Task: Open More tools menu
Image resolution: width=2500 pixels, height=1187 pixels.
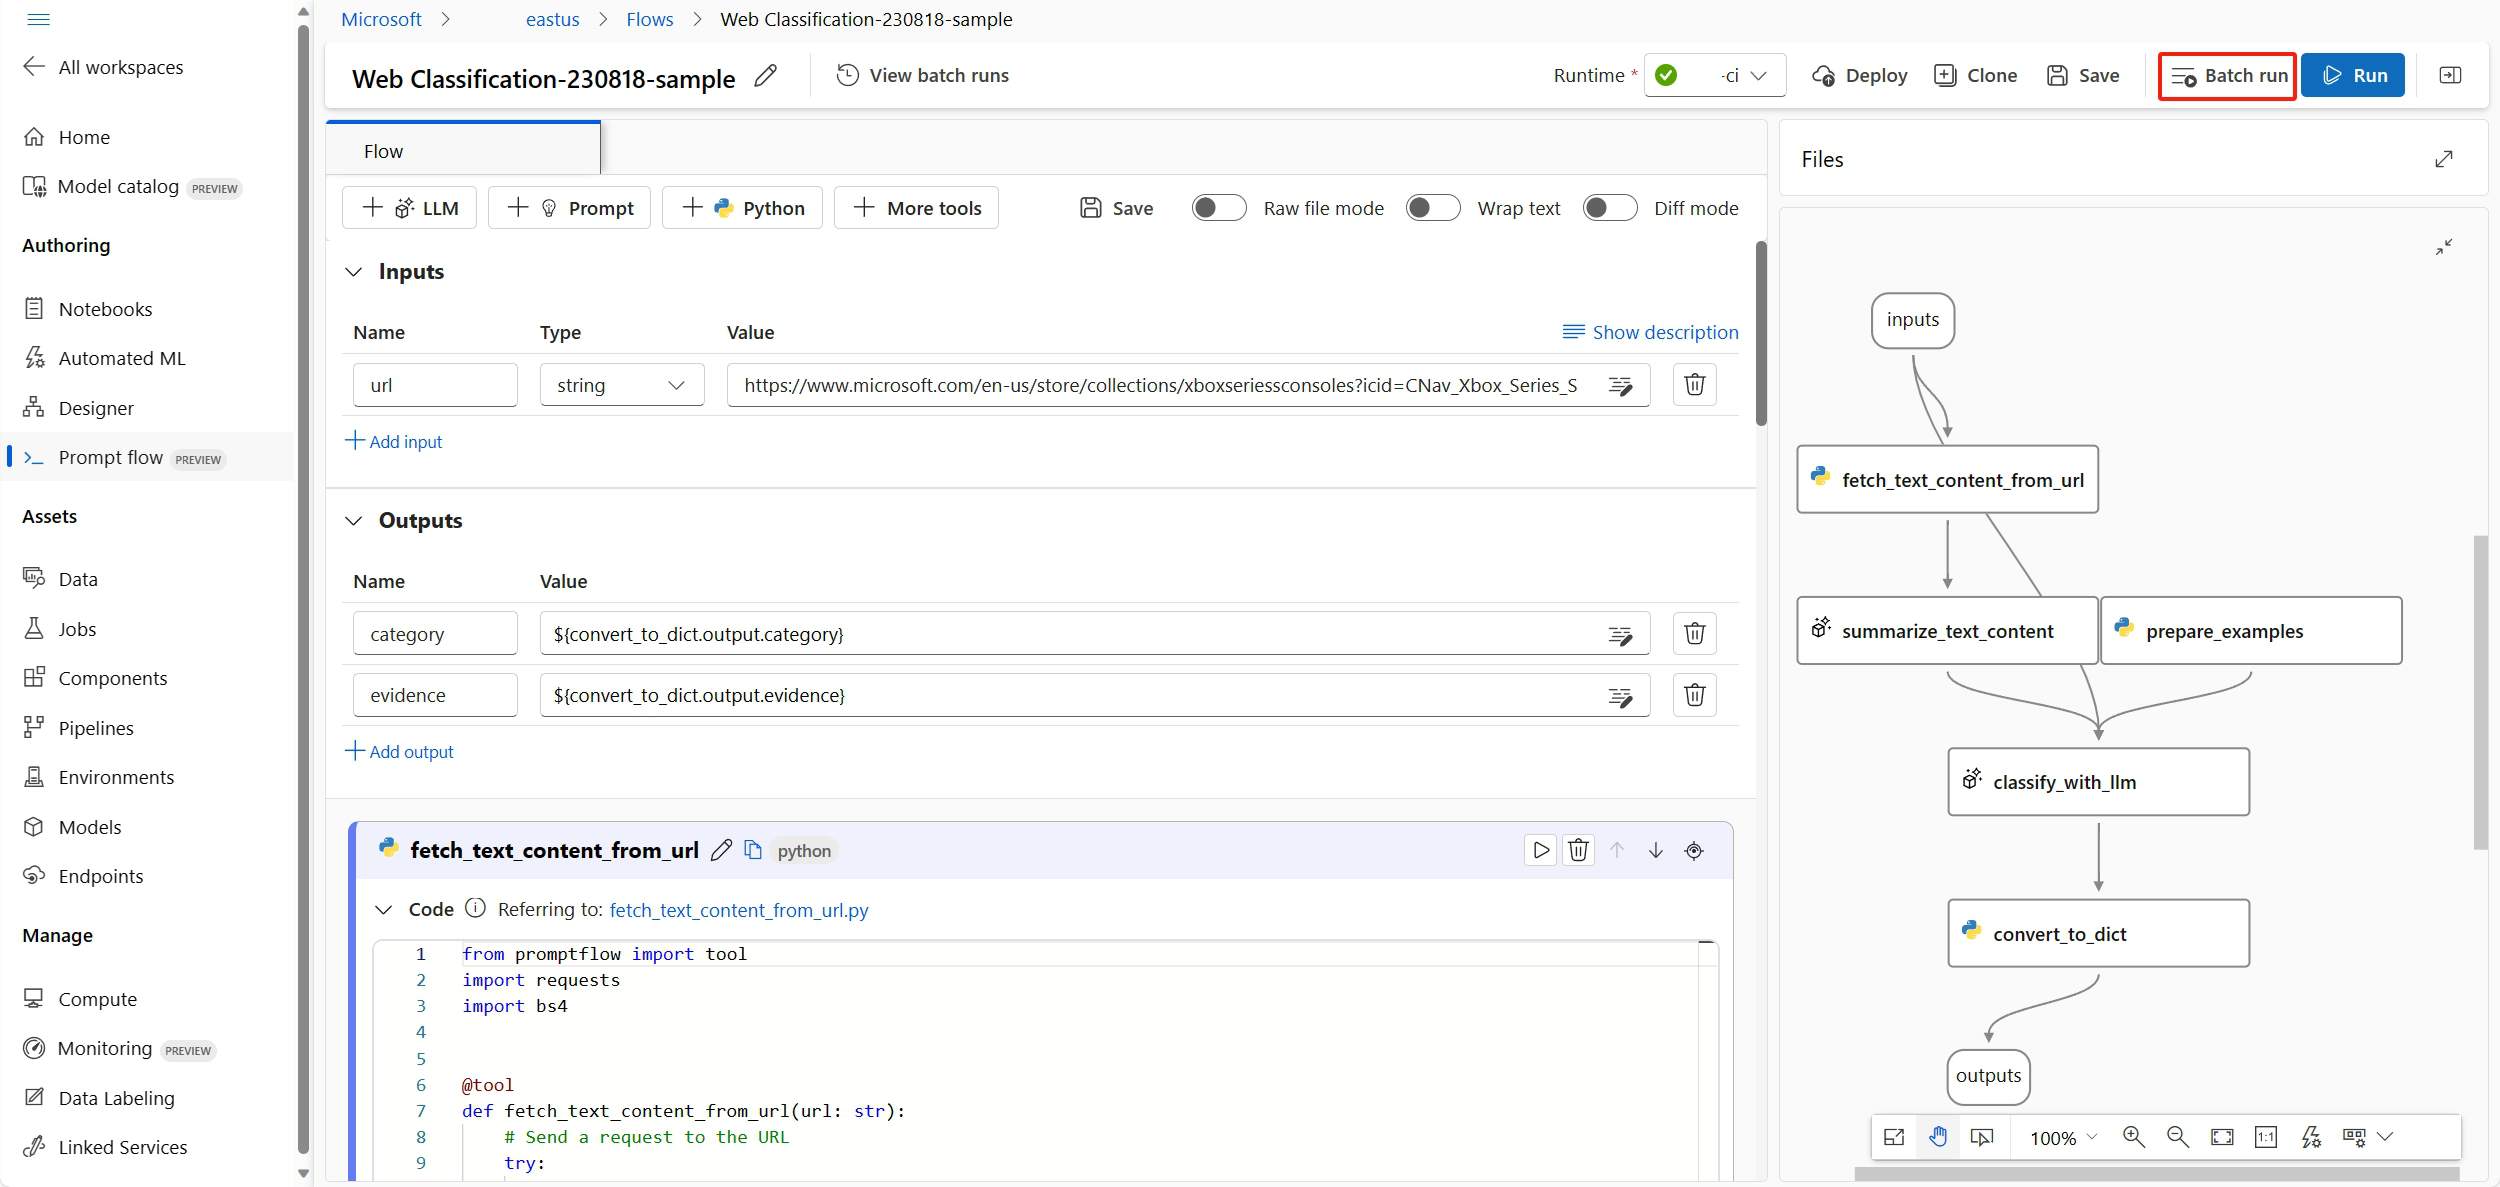Action: tap(916, 208)
